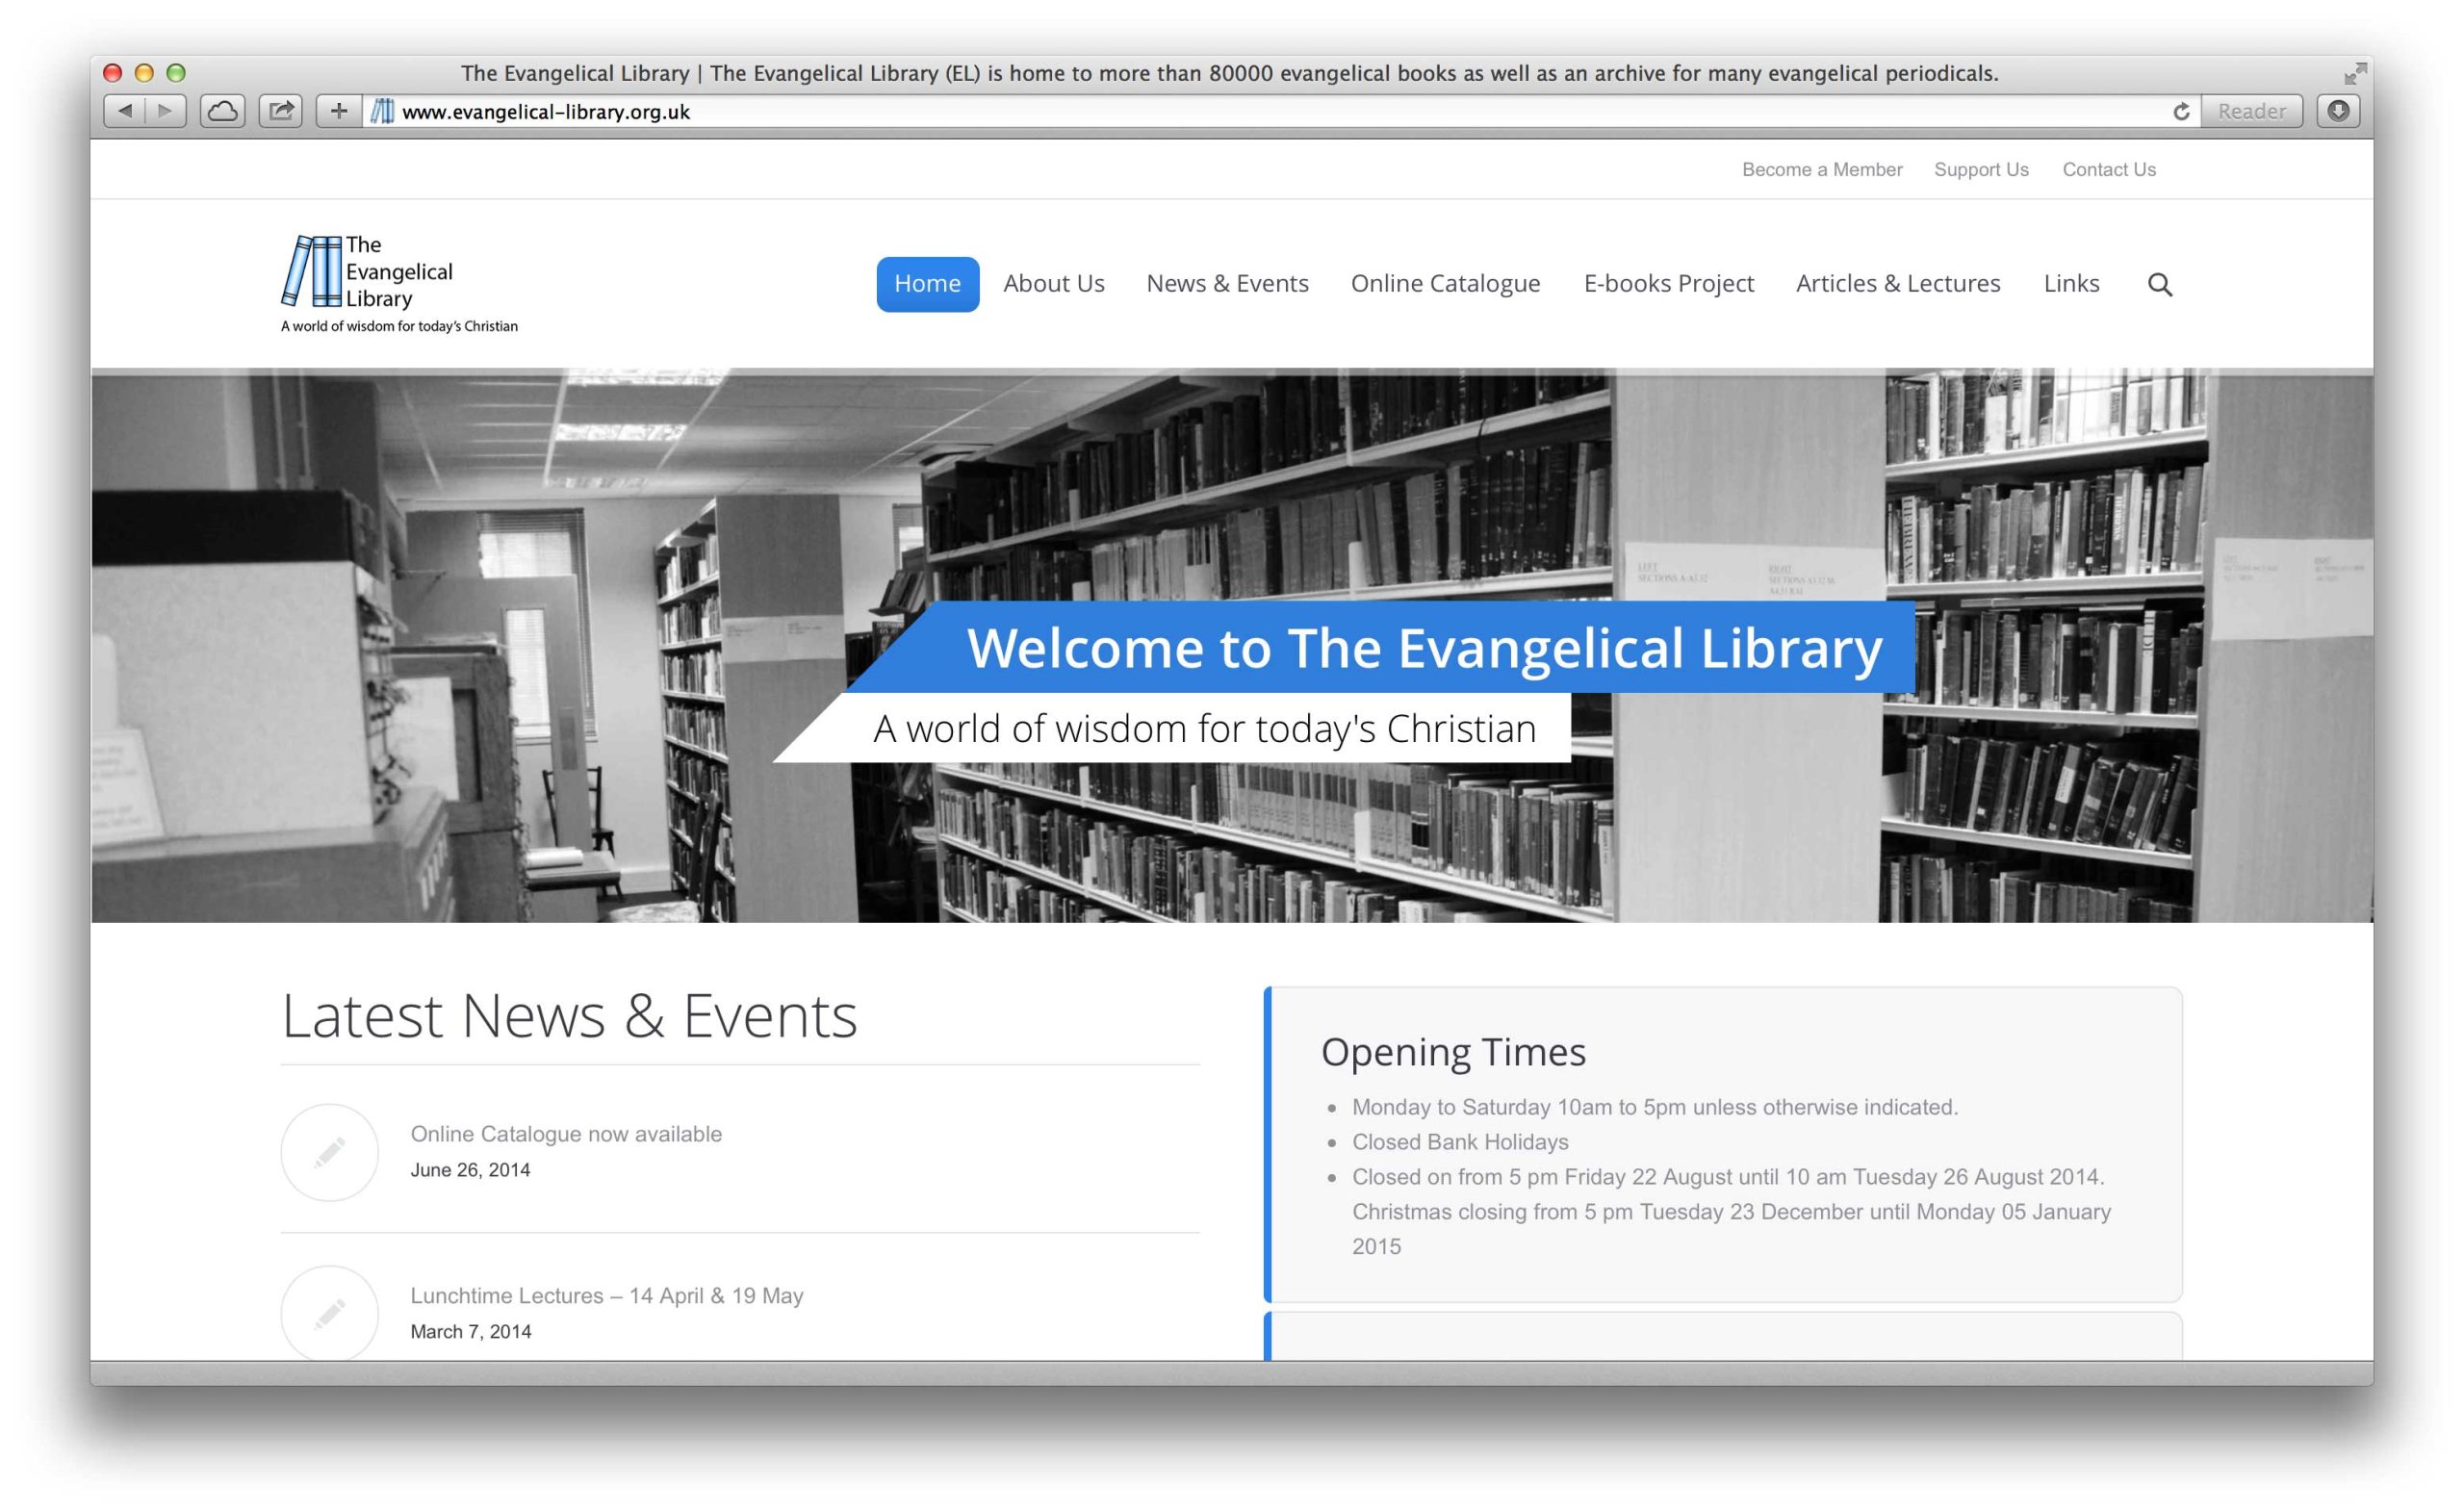The image size is (2464, 1511).
Task: Close the Safari window with the red button
Action: (x=113, y=73)
